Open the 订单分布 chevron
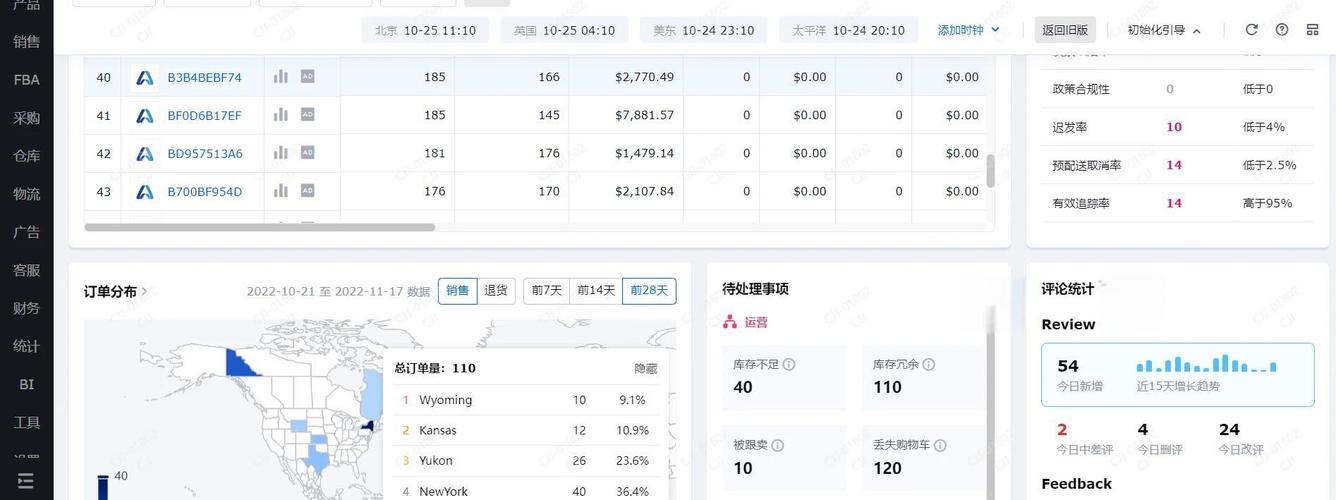 [x=144, y=291]
